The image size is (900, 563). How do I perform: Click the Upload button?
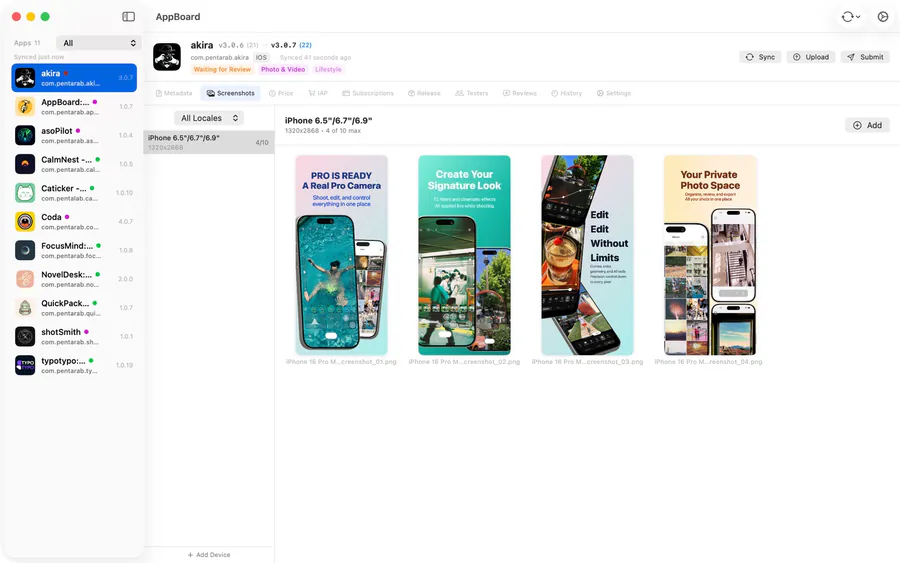(810, 57)
